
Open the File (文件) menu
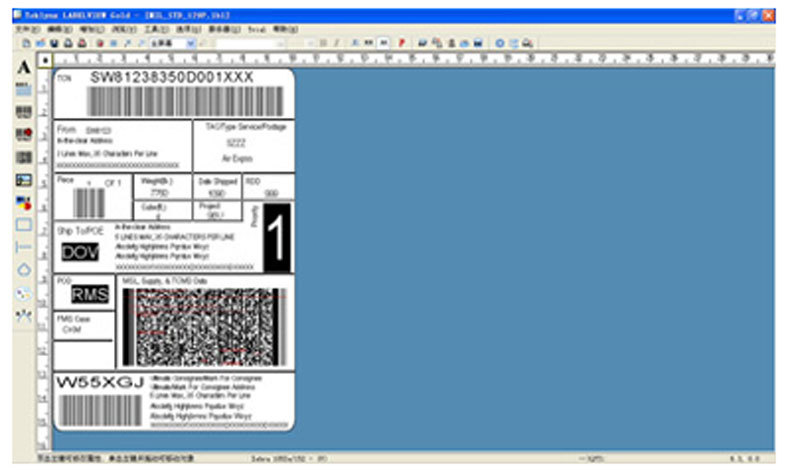pos(27,30)
